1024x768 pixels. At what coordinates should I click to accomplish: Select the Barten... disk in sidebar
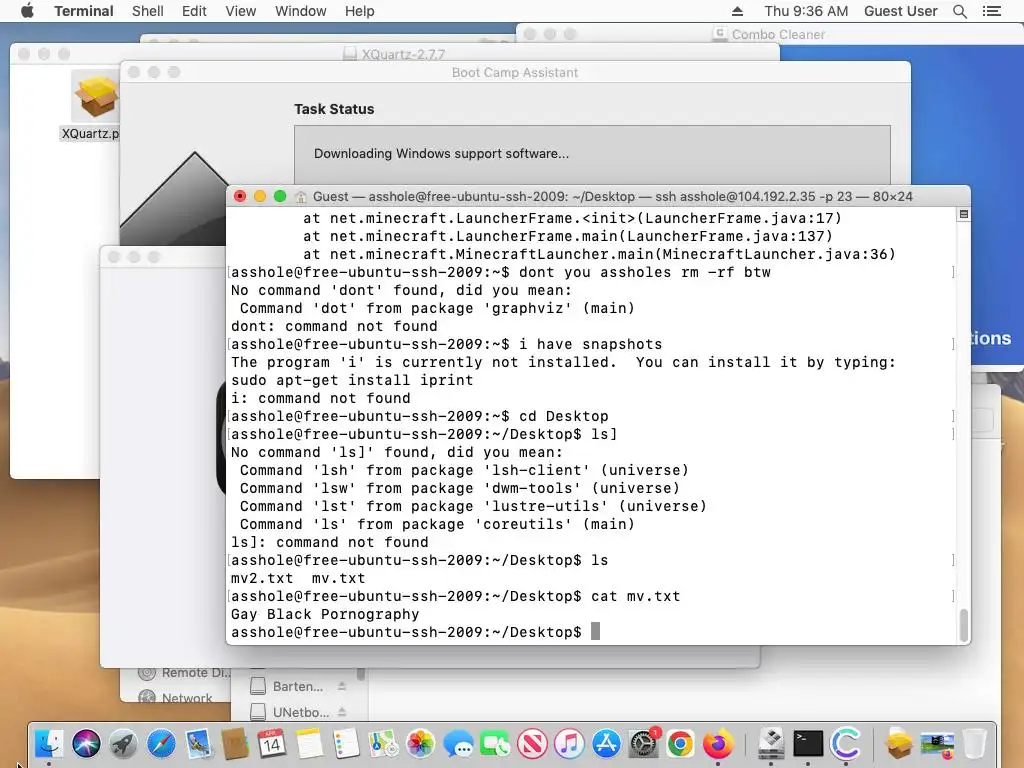pos(298,686)
